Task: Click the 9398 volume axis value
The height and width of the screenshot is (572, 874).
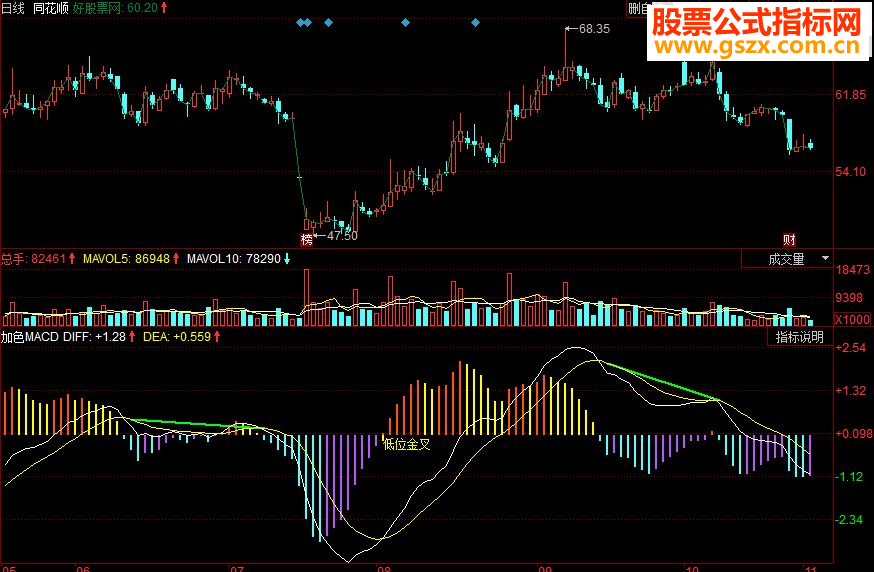Action: click(x=849, y=298)
